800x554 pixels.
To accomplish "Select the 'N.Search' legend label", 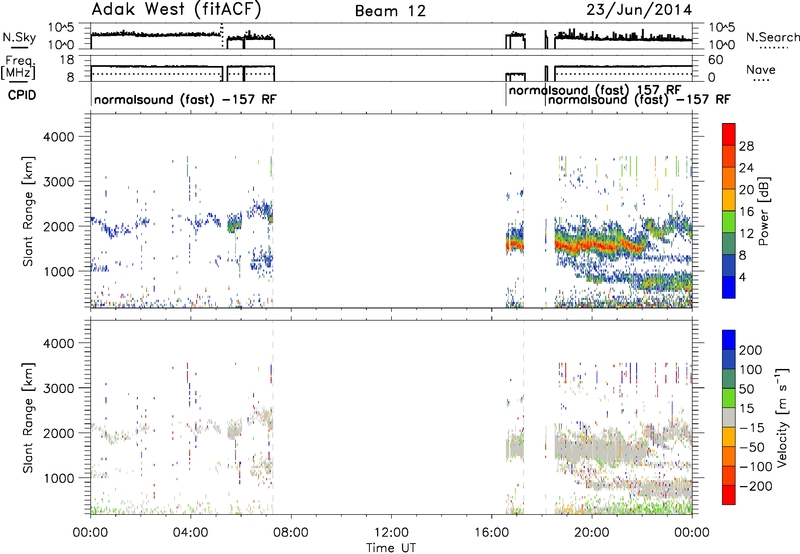I will [772, 37].
